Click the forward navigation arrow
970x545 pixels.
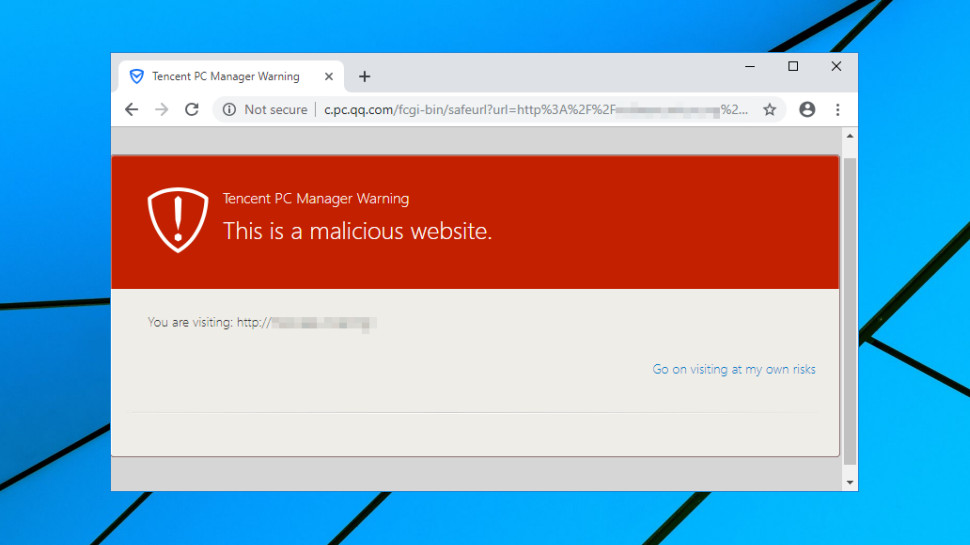pos(161,109)
